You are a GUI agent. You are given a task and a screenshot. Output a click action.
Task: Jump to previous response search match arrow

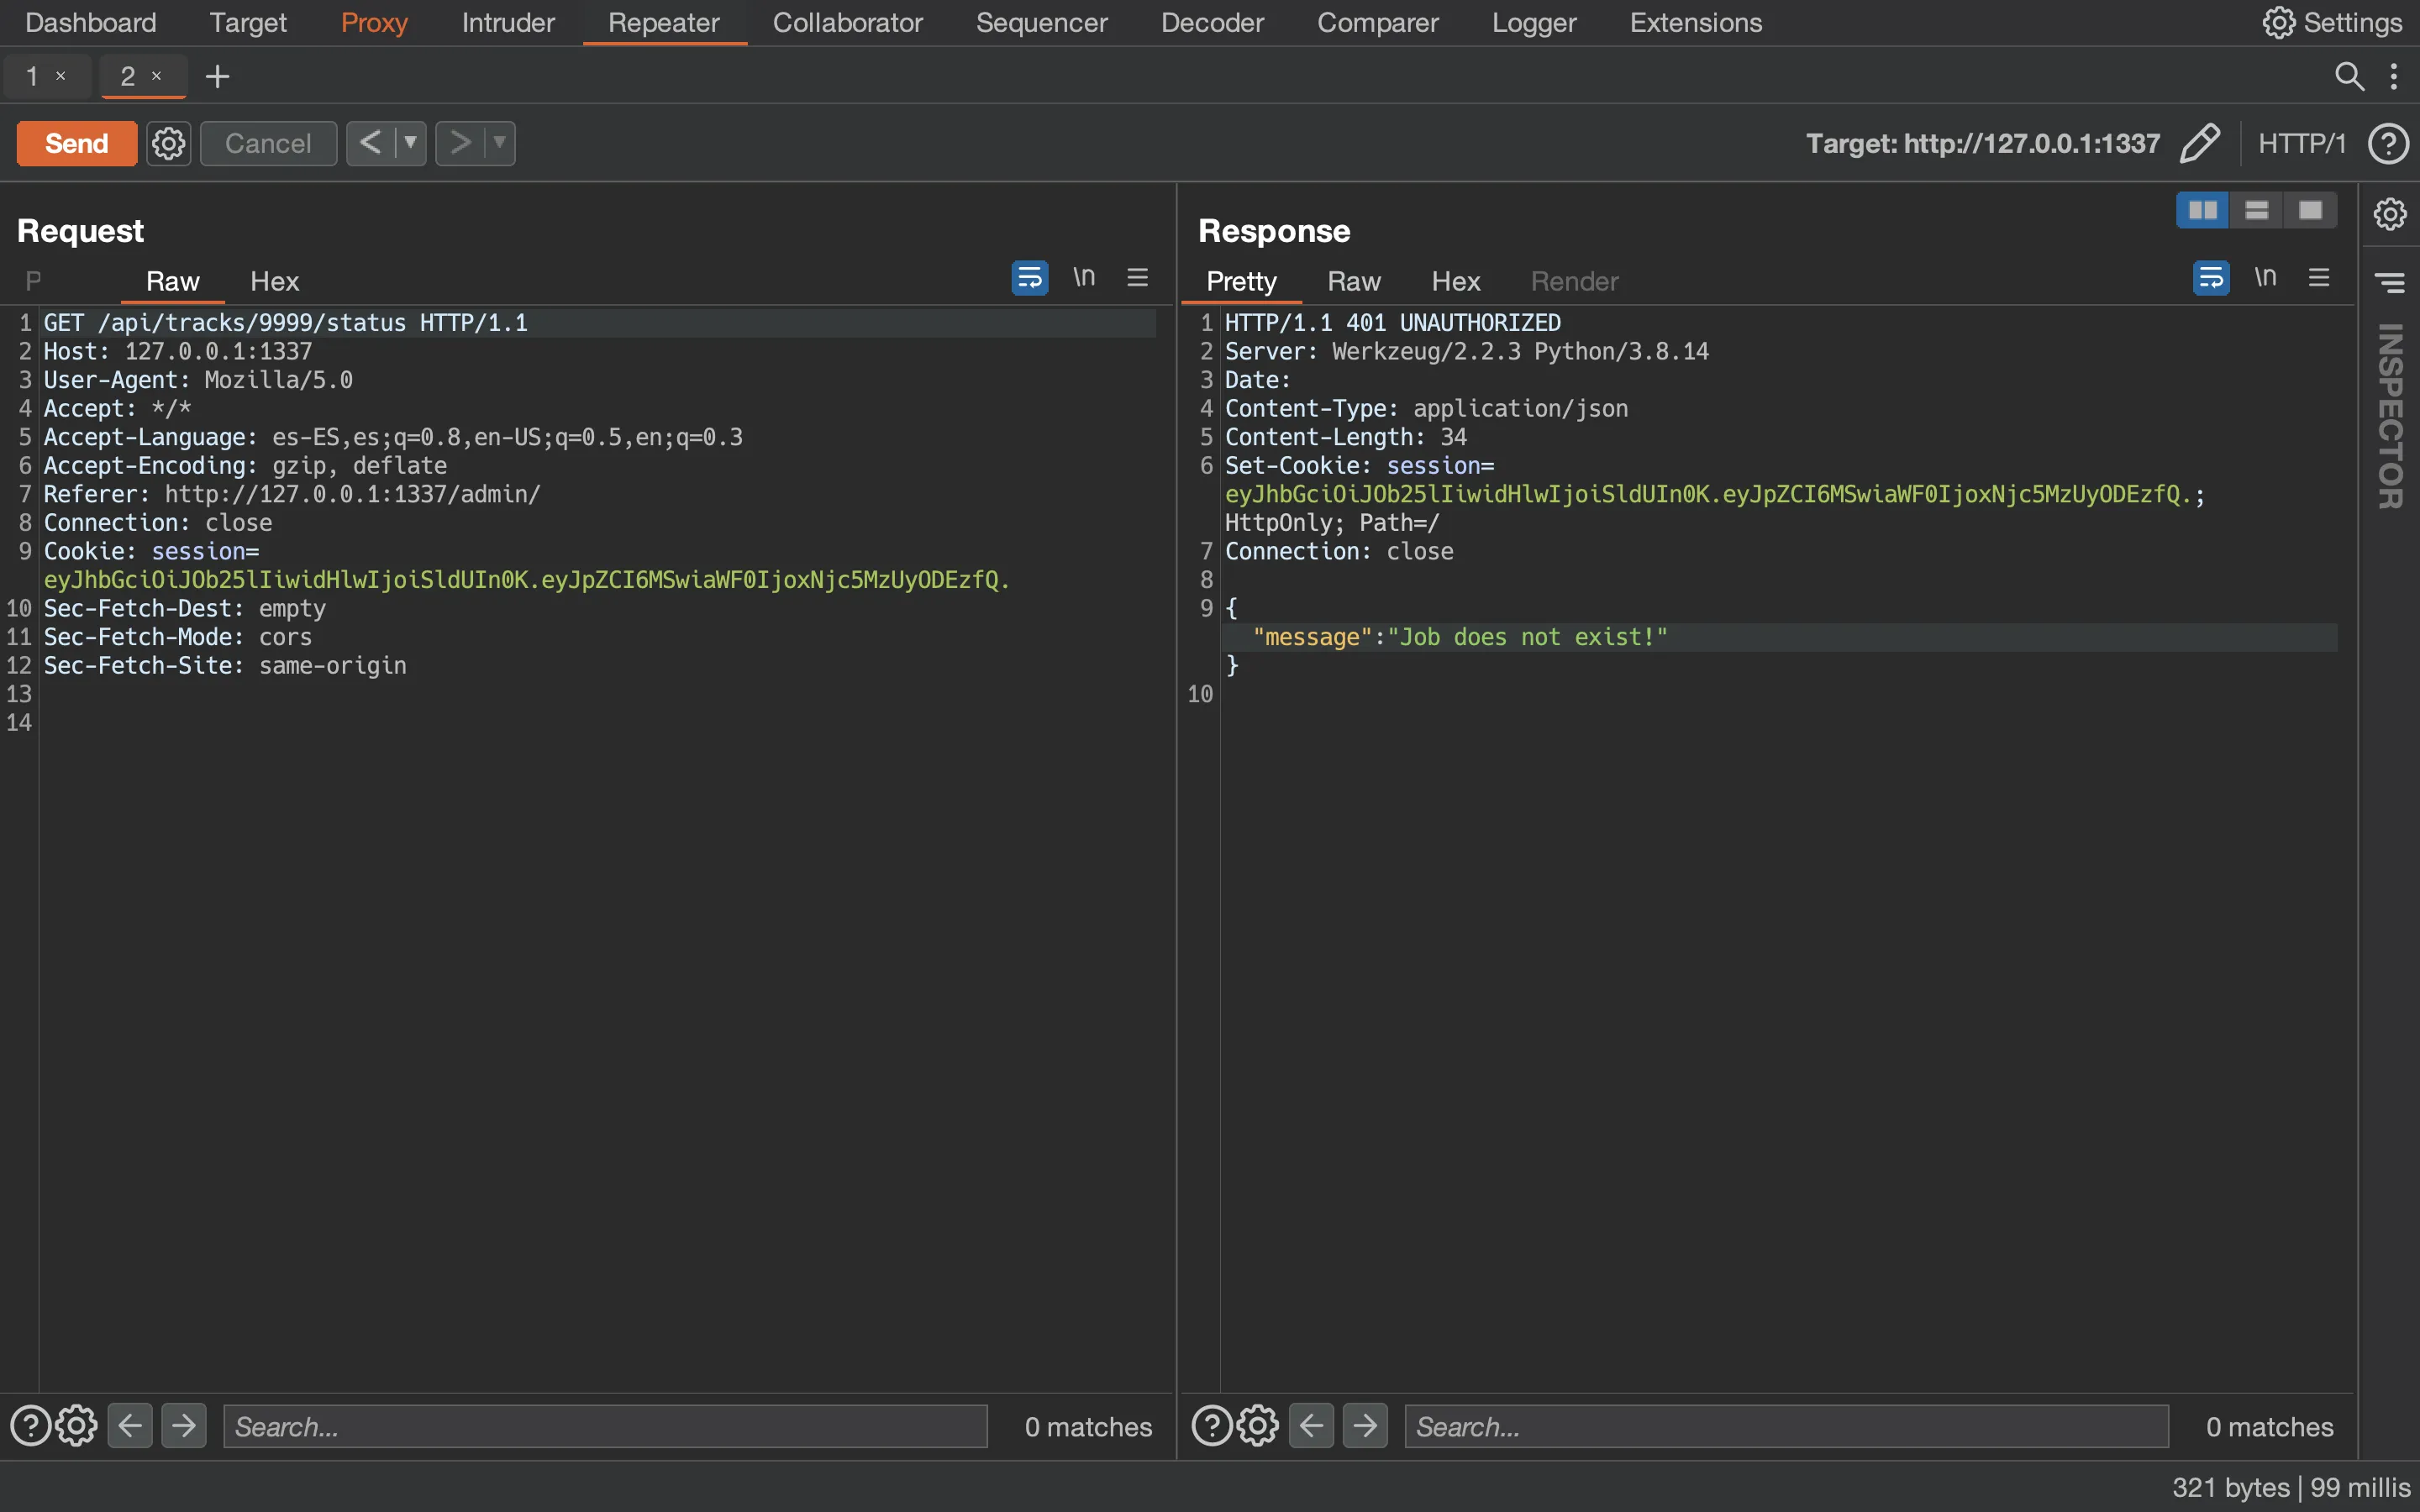click(x=1312, y=1426)
